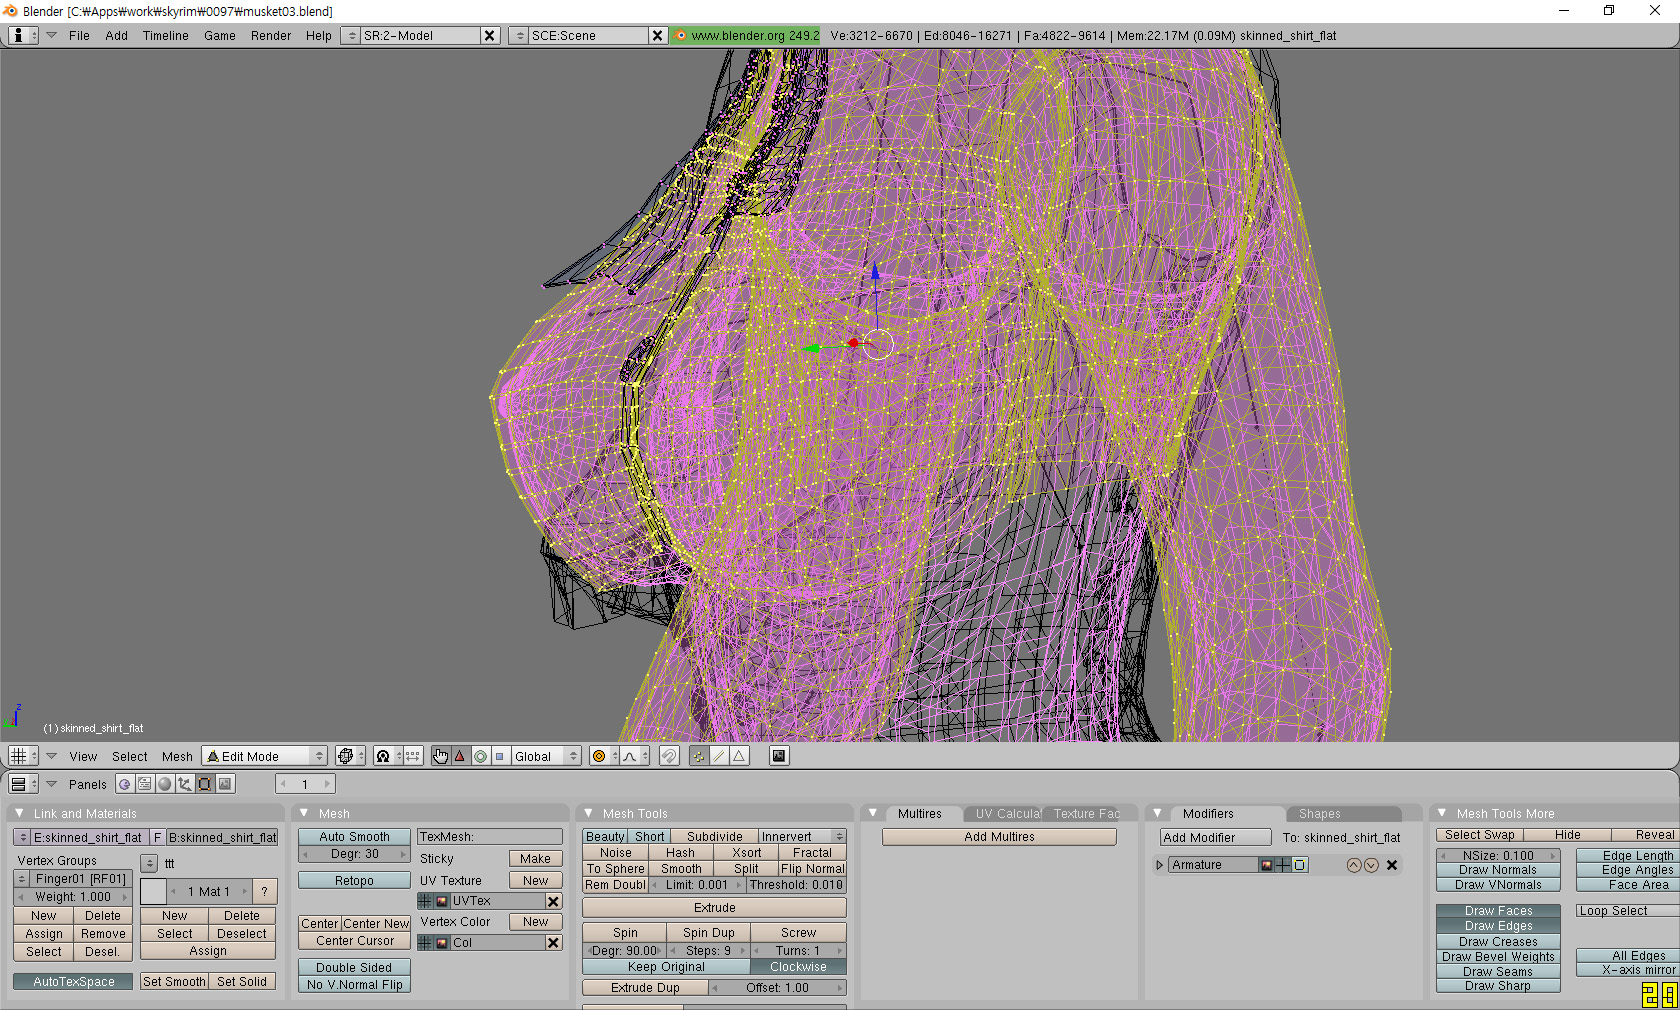Open the vertex group browse dropdown for Finger01
The height and width of the screenshot is (1010, 1680).
tap(22, 879)
